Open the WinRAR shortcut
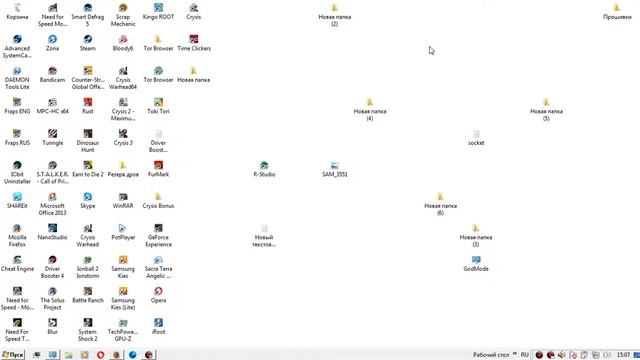Screen dimensions: 640x360 pos(123,200)
